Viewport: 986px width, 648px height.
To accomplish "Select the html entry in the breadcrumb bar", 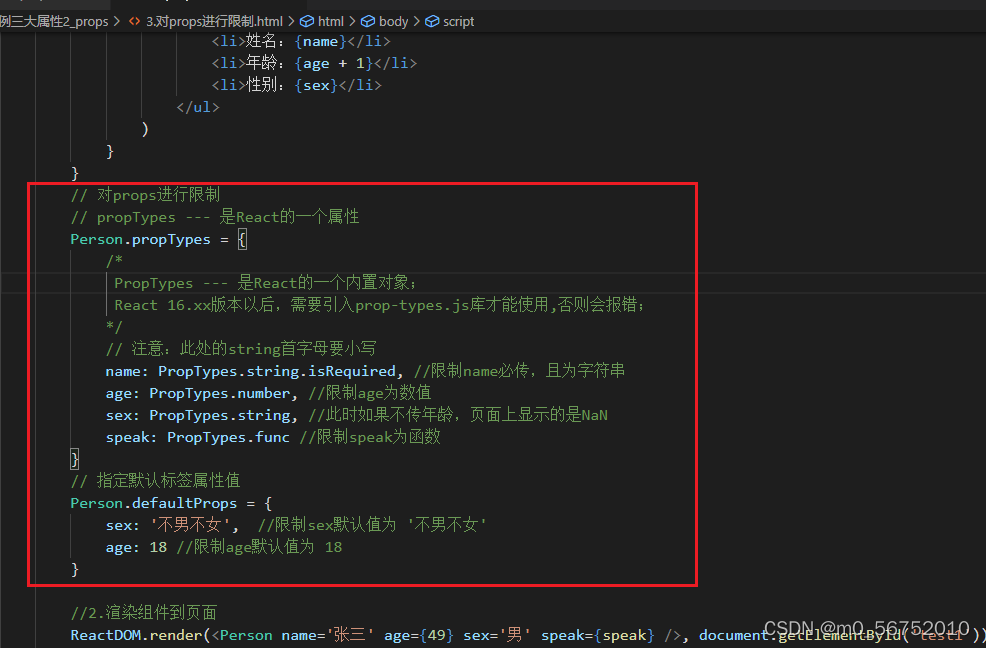I will [x=330, y=20].
